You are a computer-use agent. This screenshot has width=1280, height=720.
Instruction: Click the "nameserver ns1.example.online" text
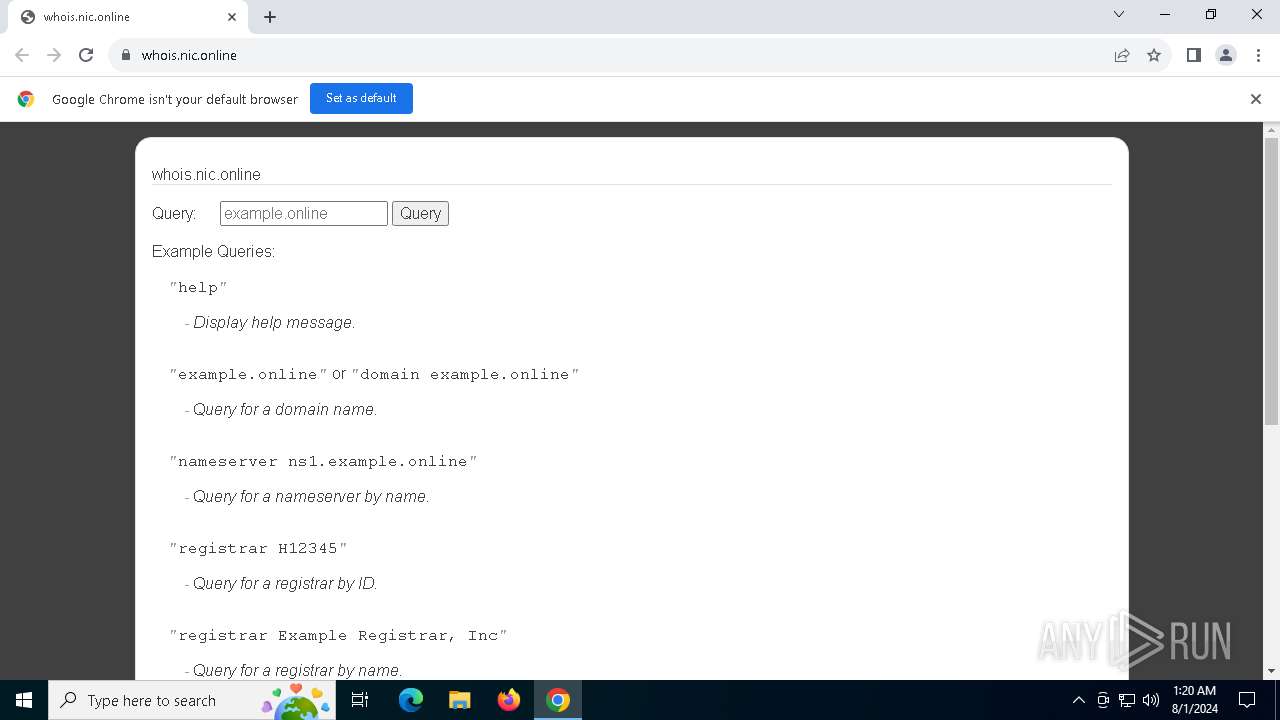pyautogui.click(x=323, y=462)
